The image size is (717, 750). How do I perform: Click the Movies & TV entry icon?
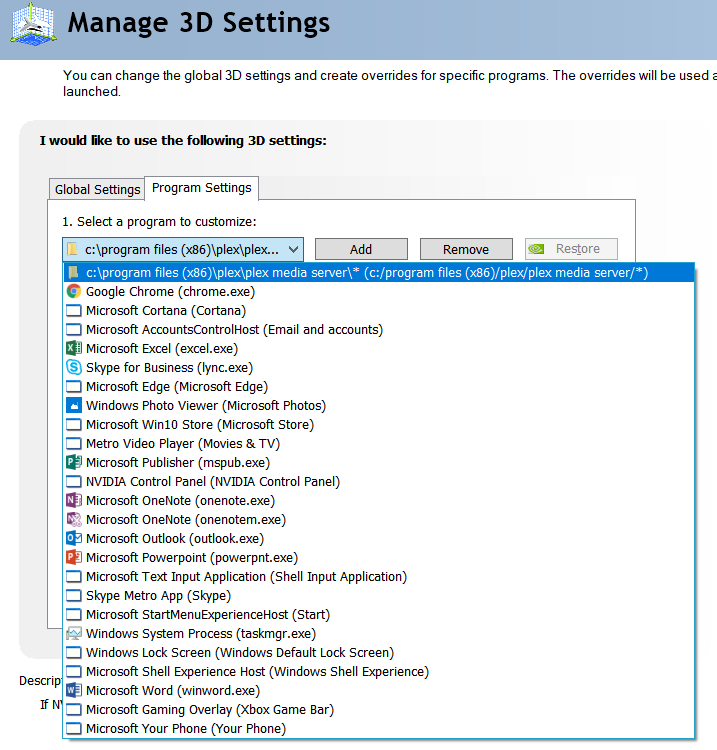pos(74,443)
